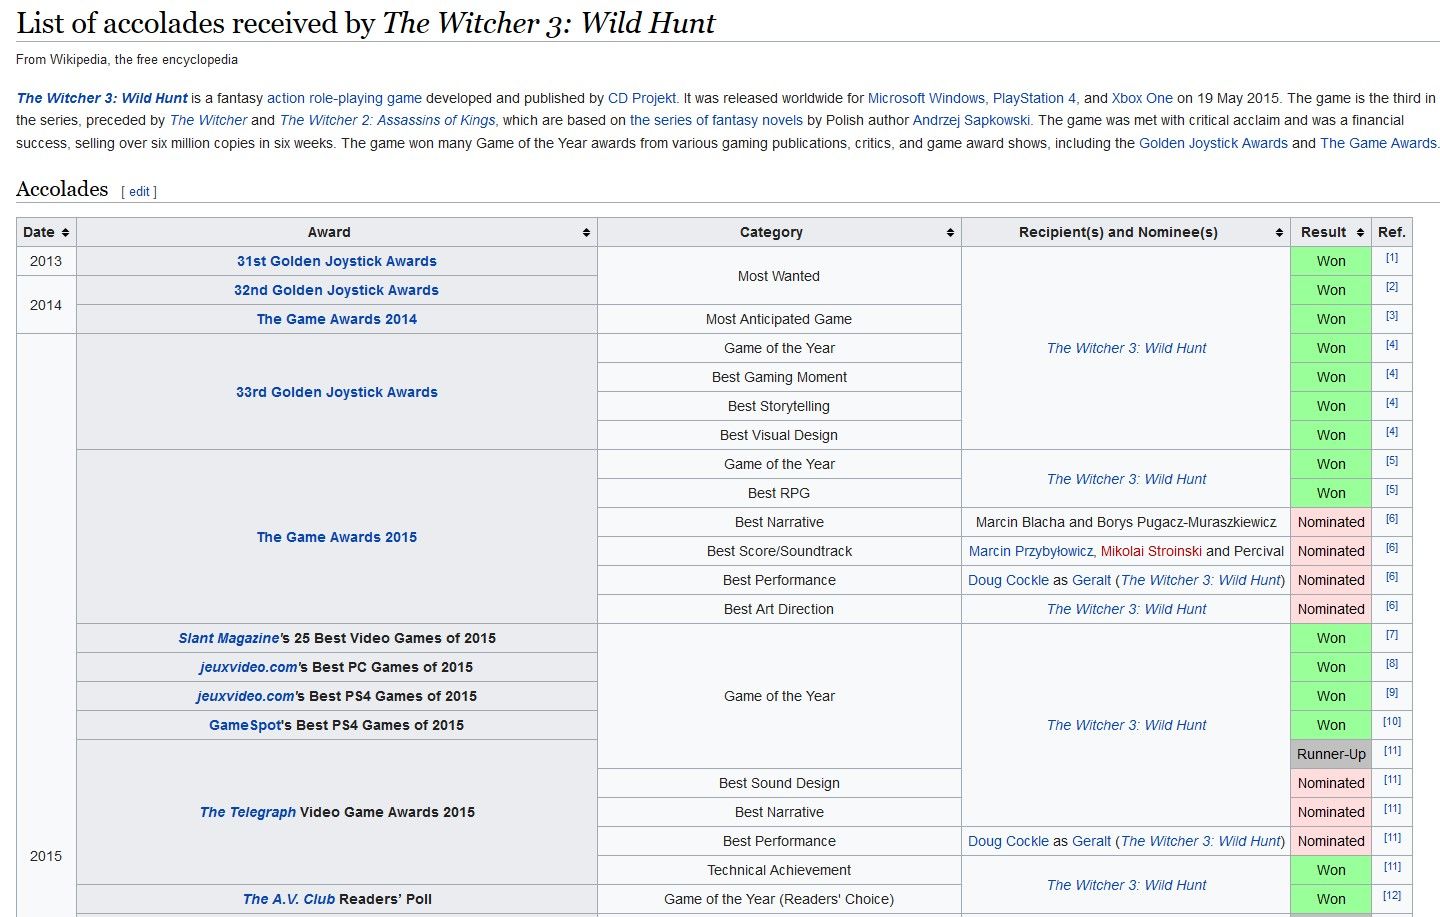Screen dimensions: 1440x917
Task: Select the 'Most Anticipated Game' cell
Action: pos(779,319)
